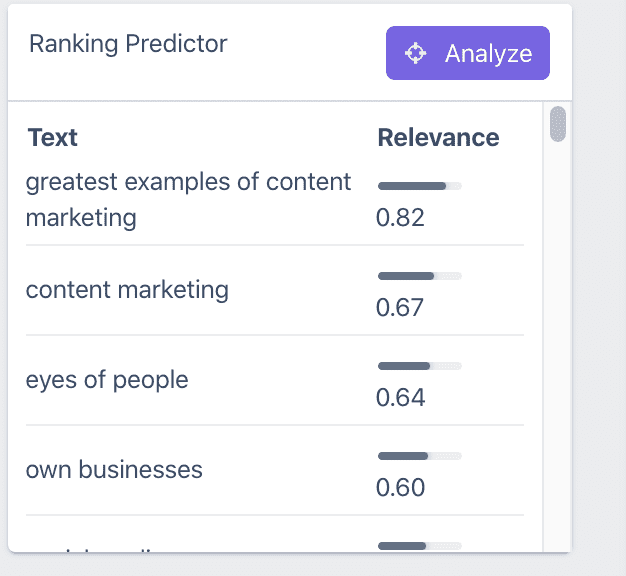Click the scrollbar track below the thumb
626x576 pixels.
(558, 350)
